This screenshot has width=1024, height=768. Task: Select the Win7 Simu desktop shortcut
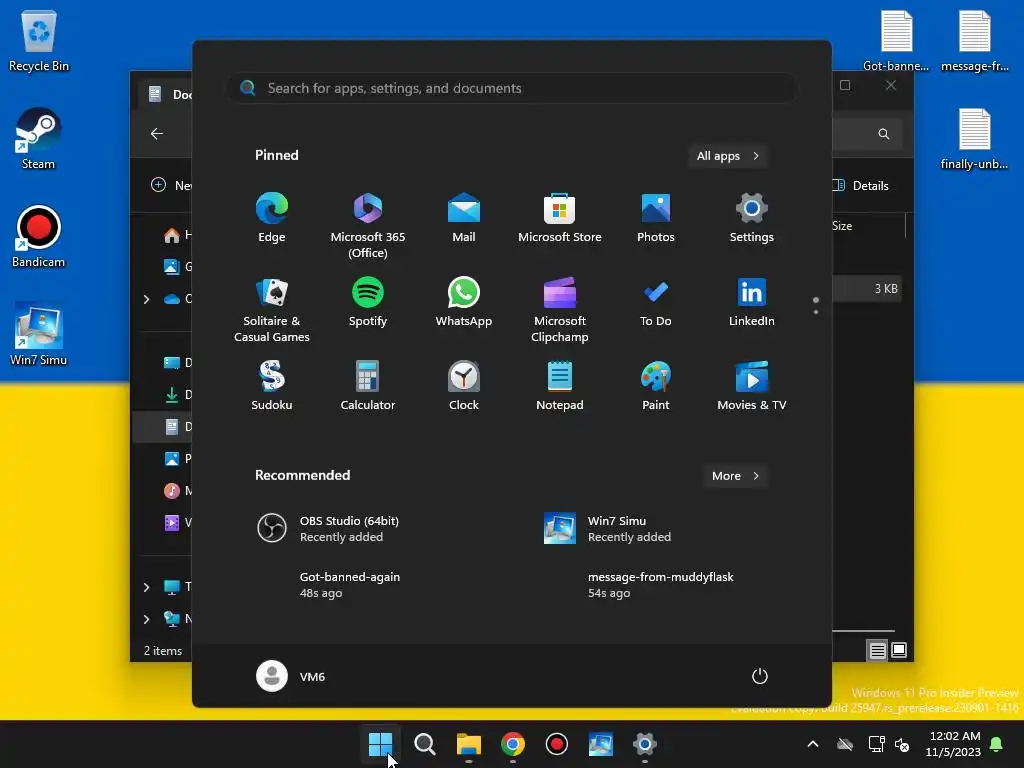[x=39, y=334]
